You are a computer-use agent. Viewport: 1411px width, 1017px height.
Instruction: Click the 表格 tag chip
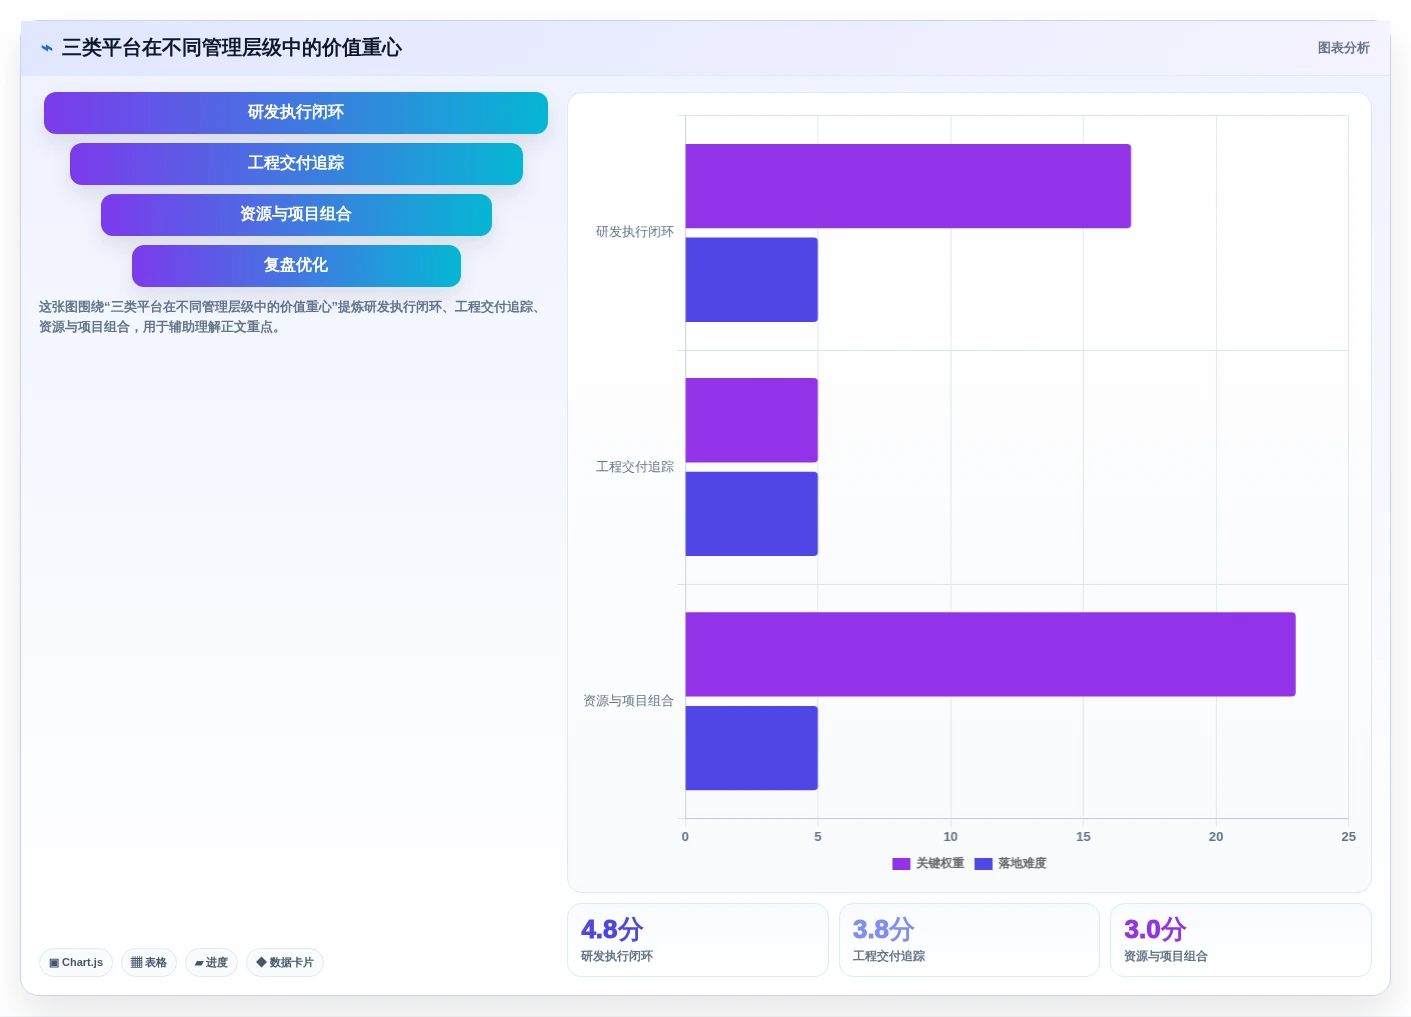point(149,962)
